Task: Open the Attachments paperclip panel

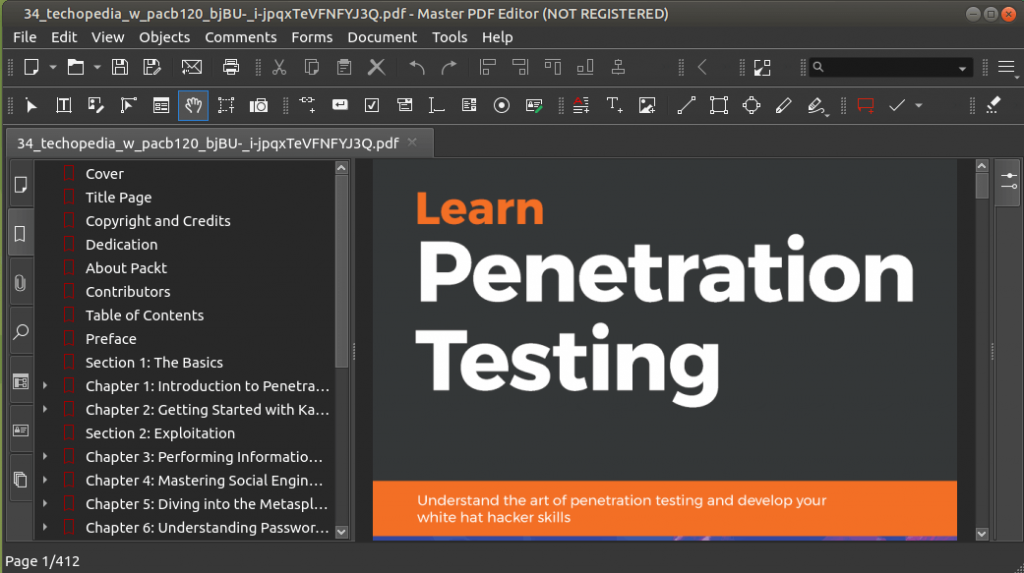Action: 20,283
